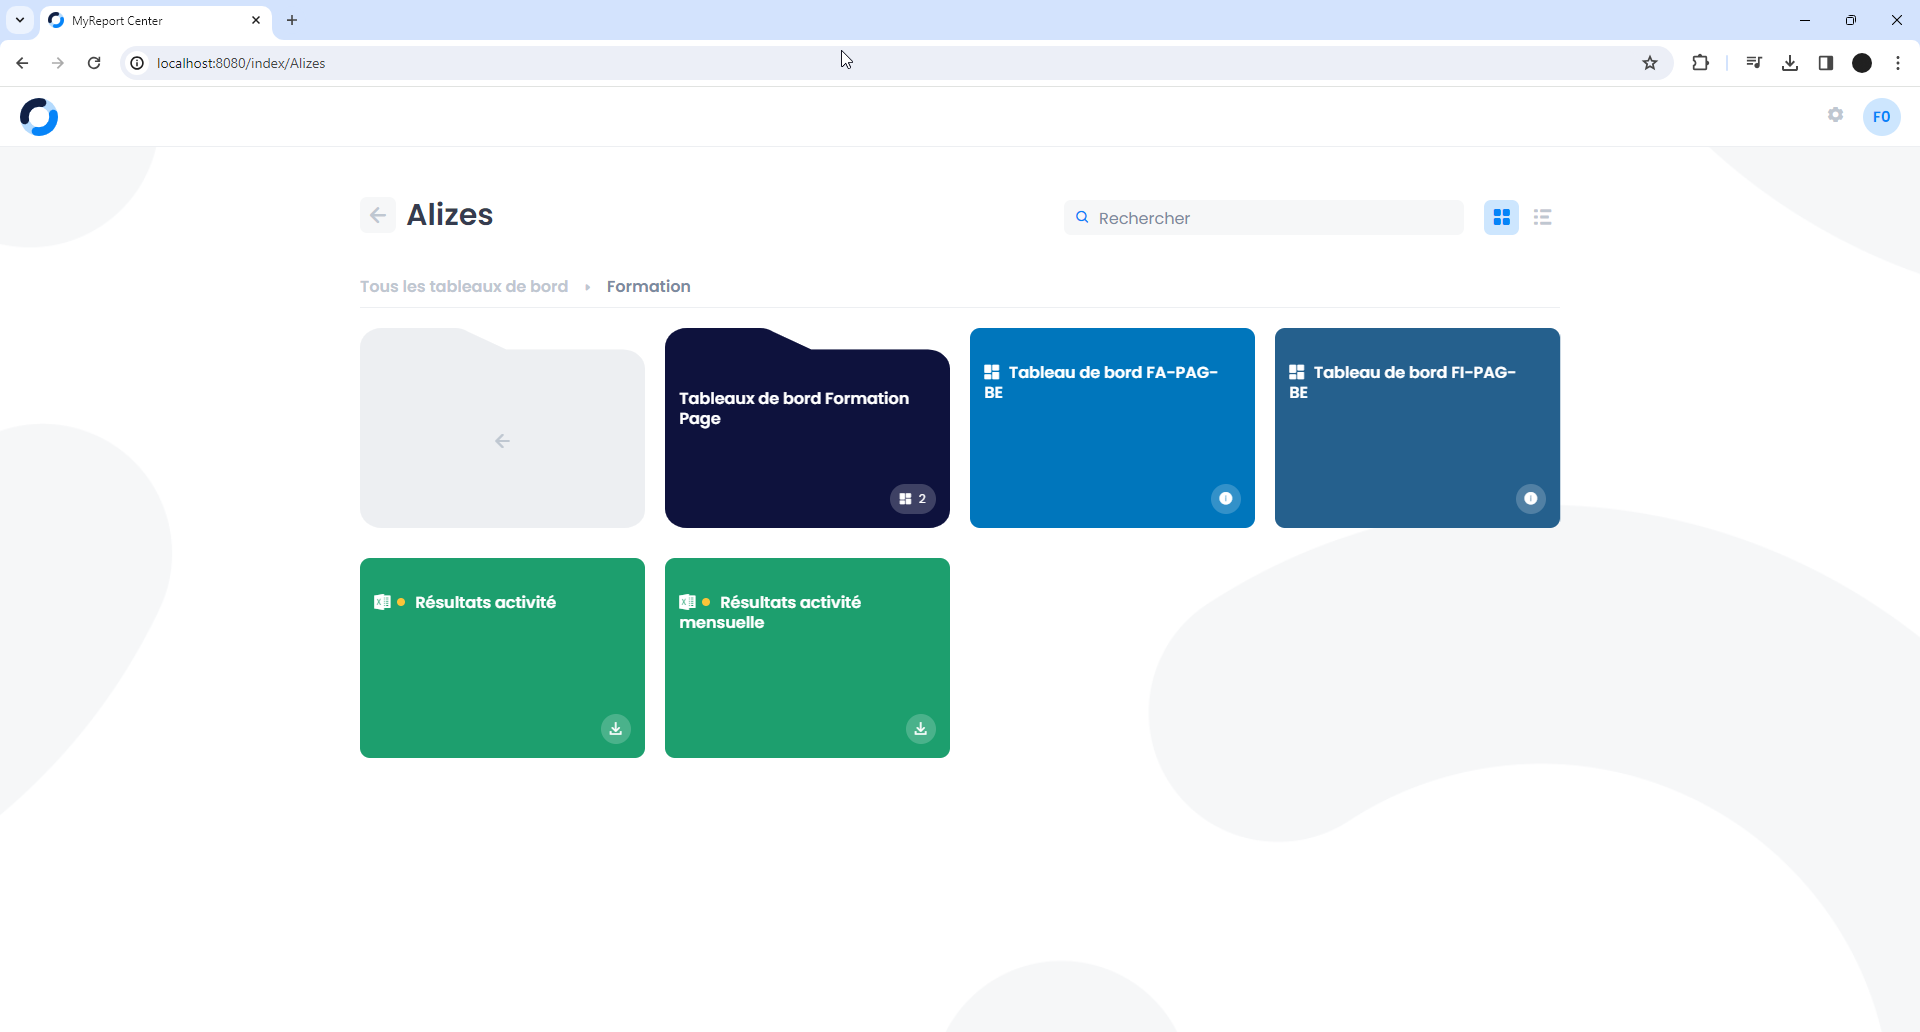Viewport: 1920px width, 1032px height.
Task: Bookmark this page with the star icon
Action: [x=1650, y=63]
